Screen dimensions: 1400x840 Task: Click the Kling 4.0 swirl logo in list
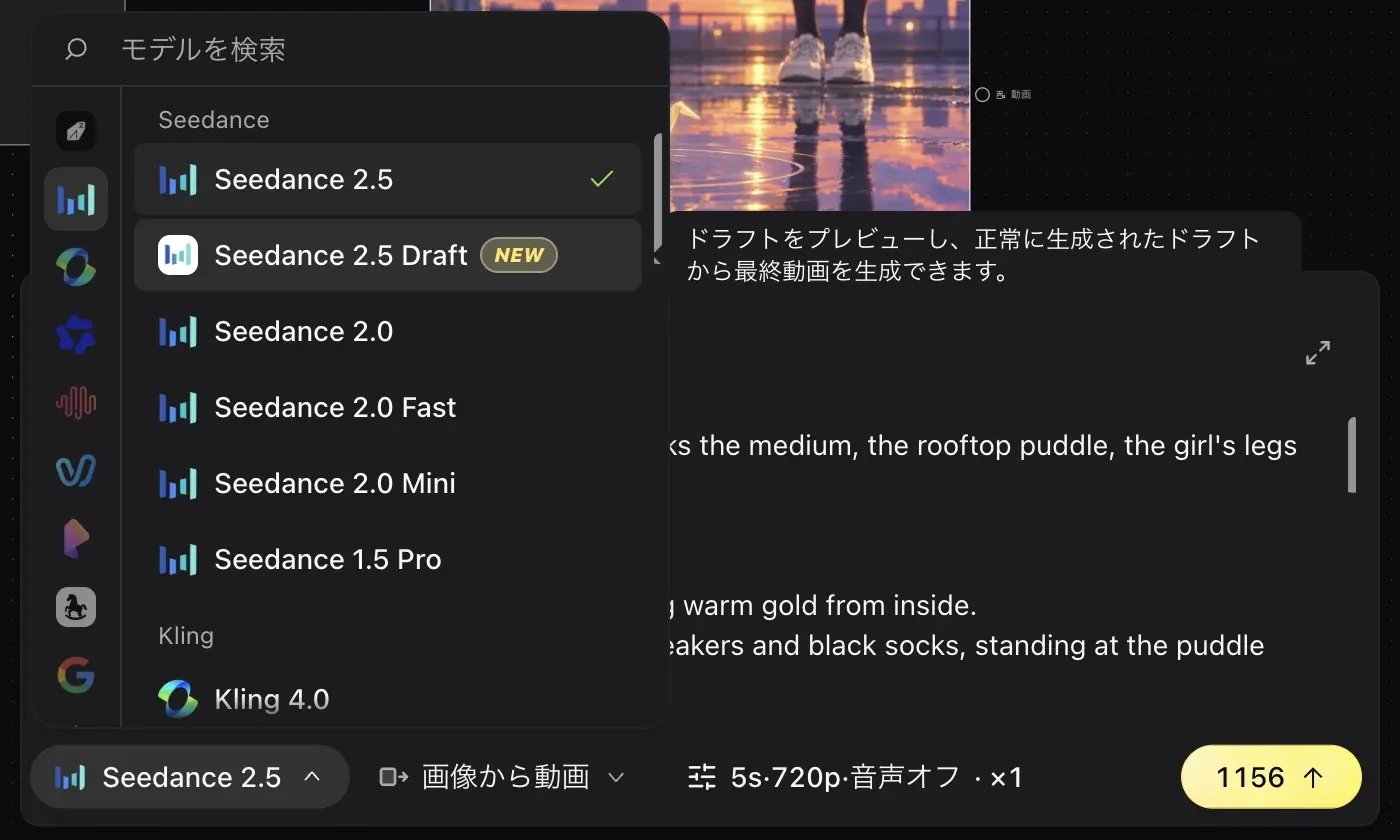[178, 699]
